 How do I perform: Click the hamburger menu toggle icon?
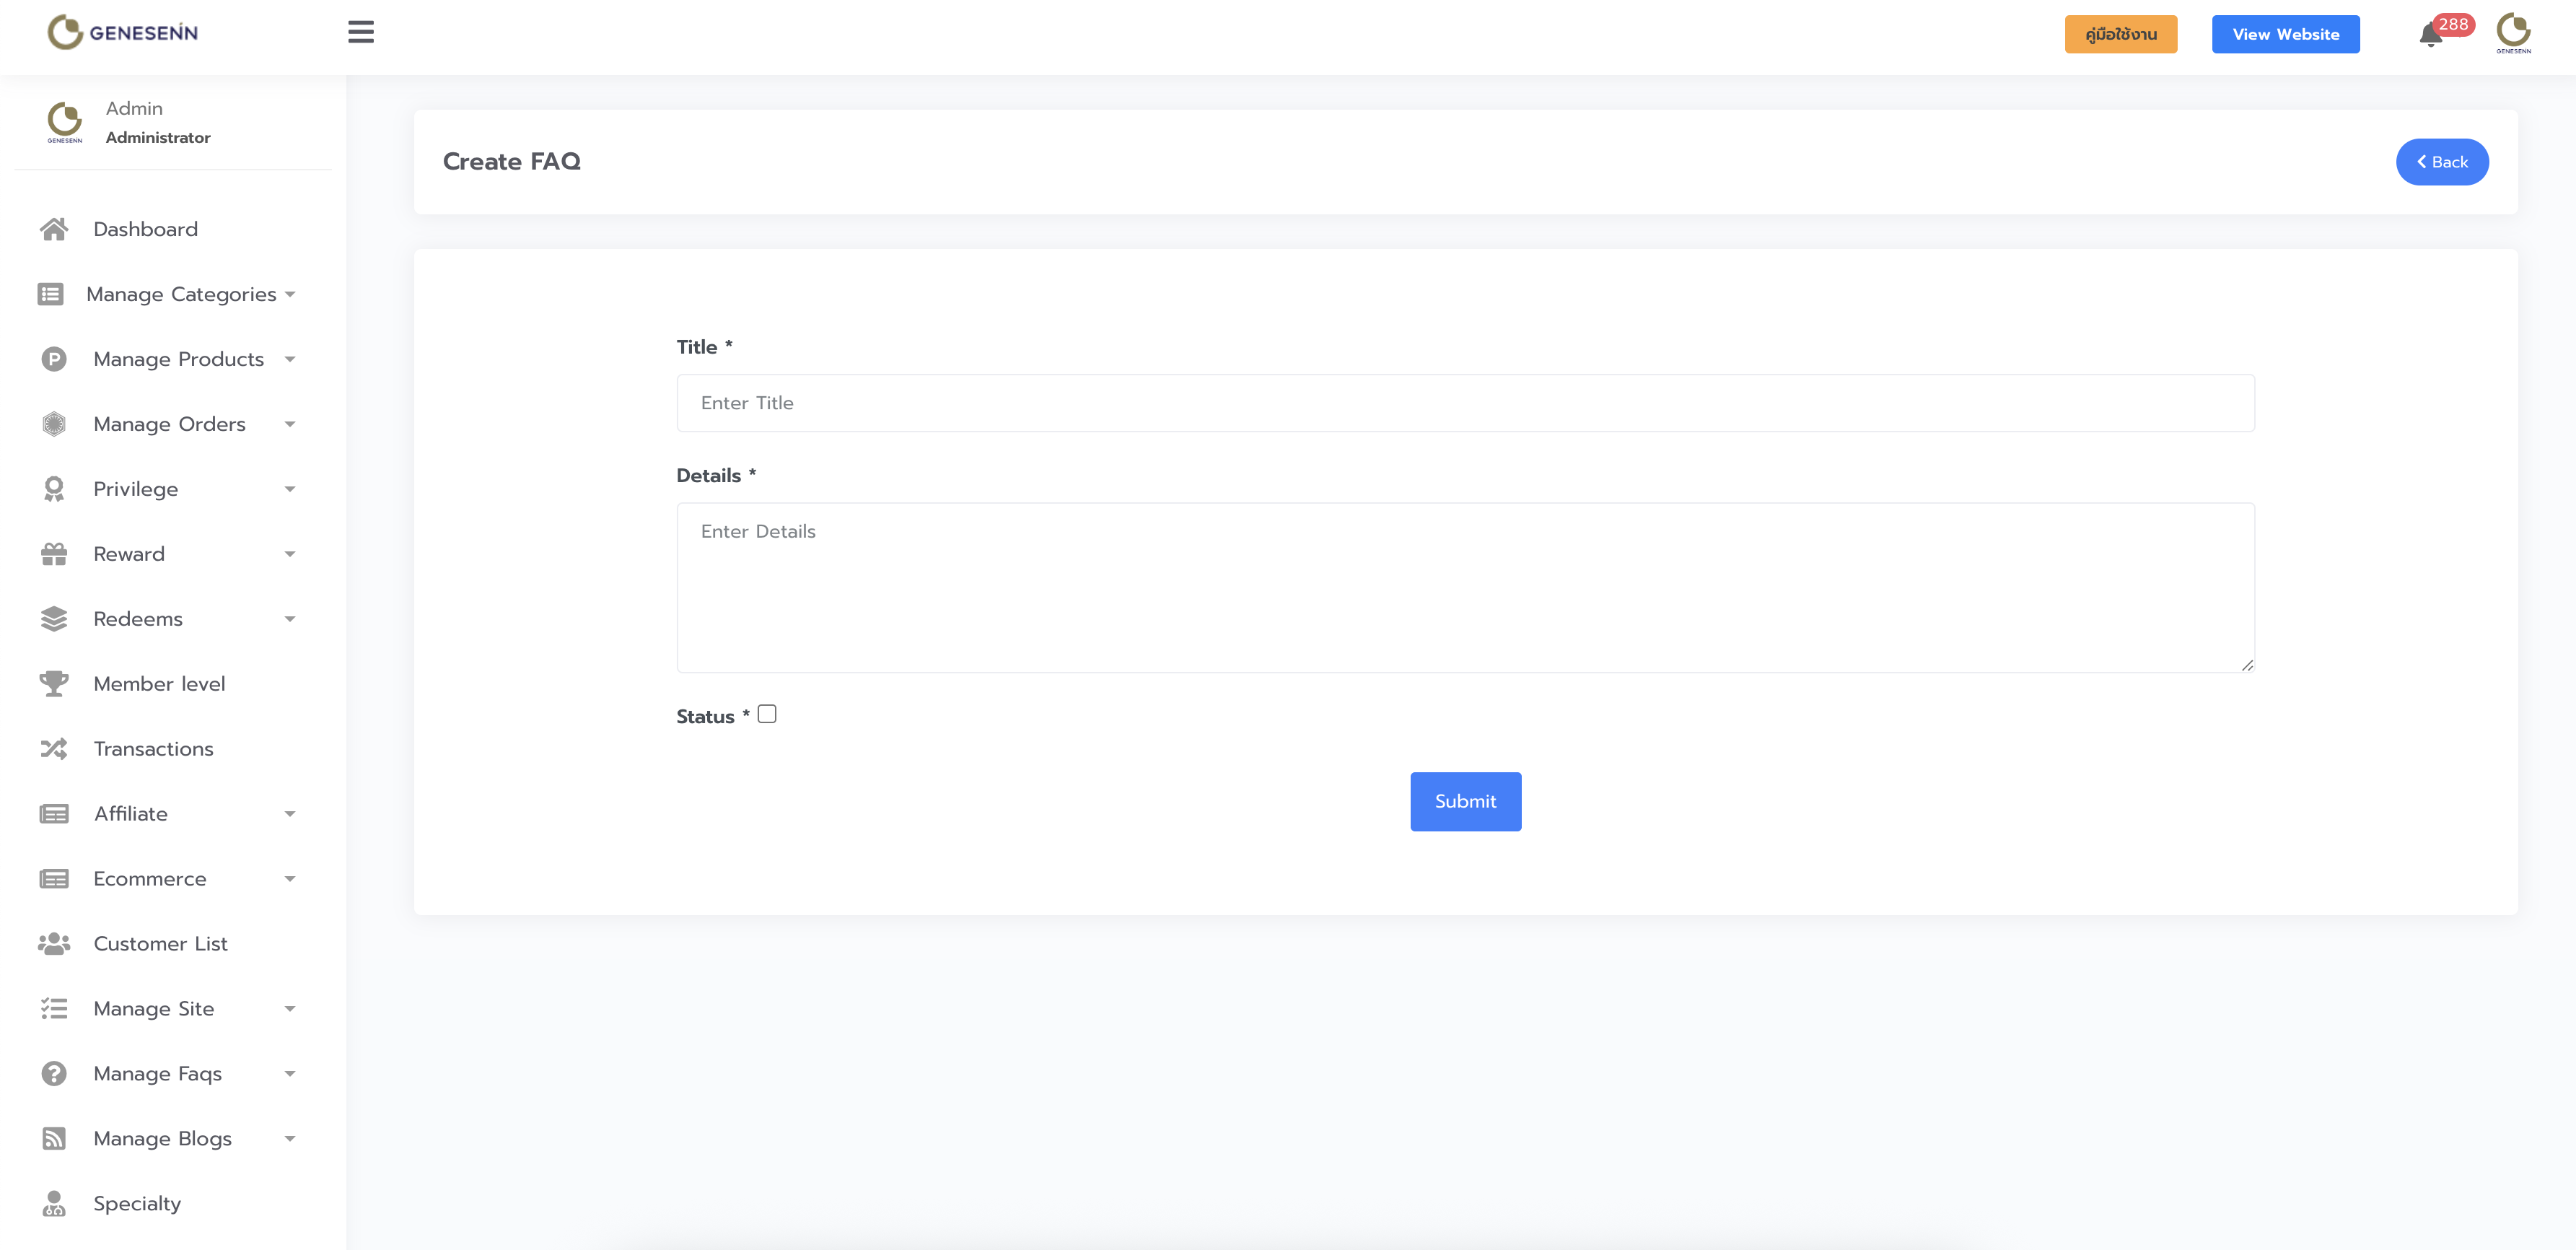pos(361,33)
